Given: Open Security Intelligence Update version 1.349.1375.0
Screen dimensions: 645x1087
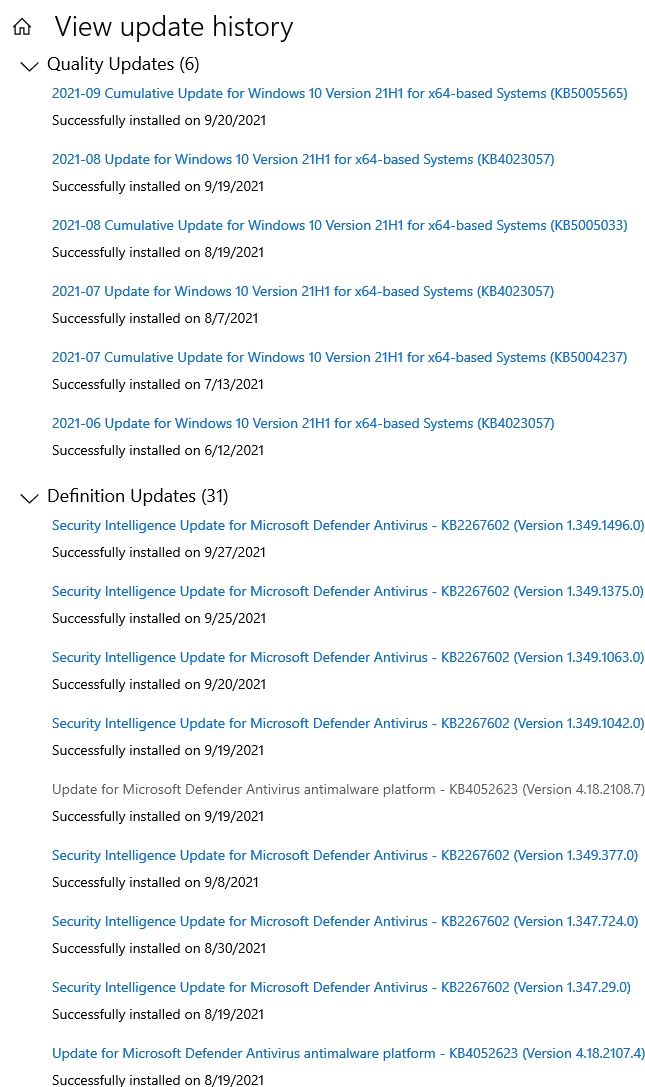Looking at the screenshot, I should click(x=348, y=591).
